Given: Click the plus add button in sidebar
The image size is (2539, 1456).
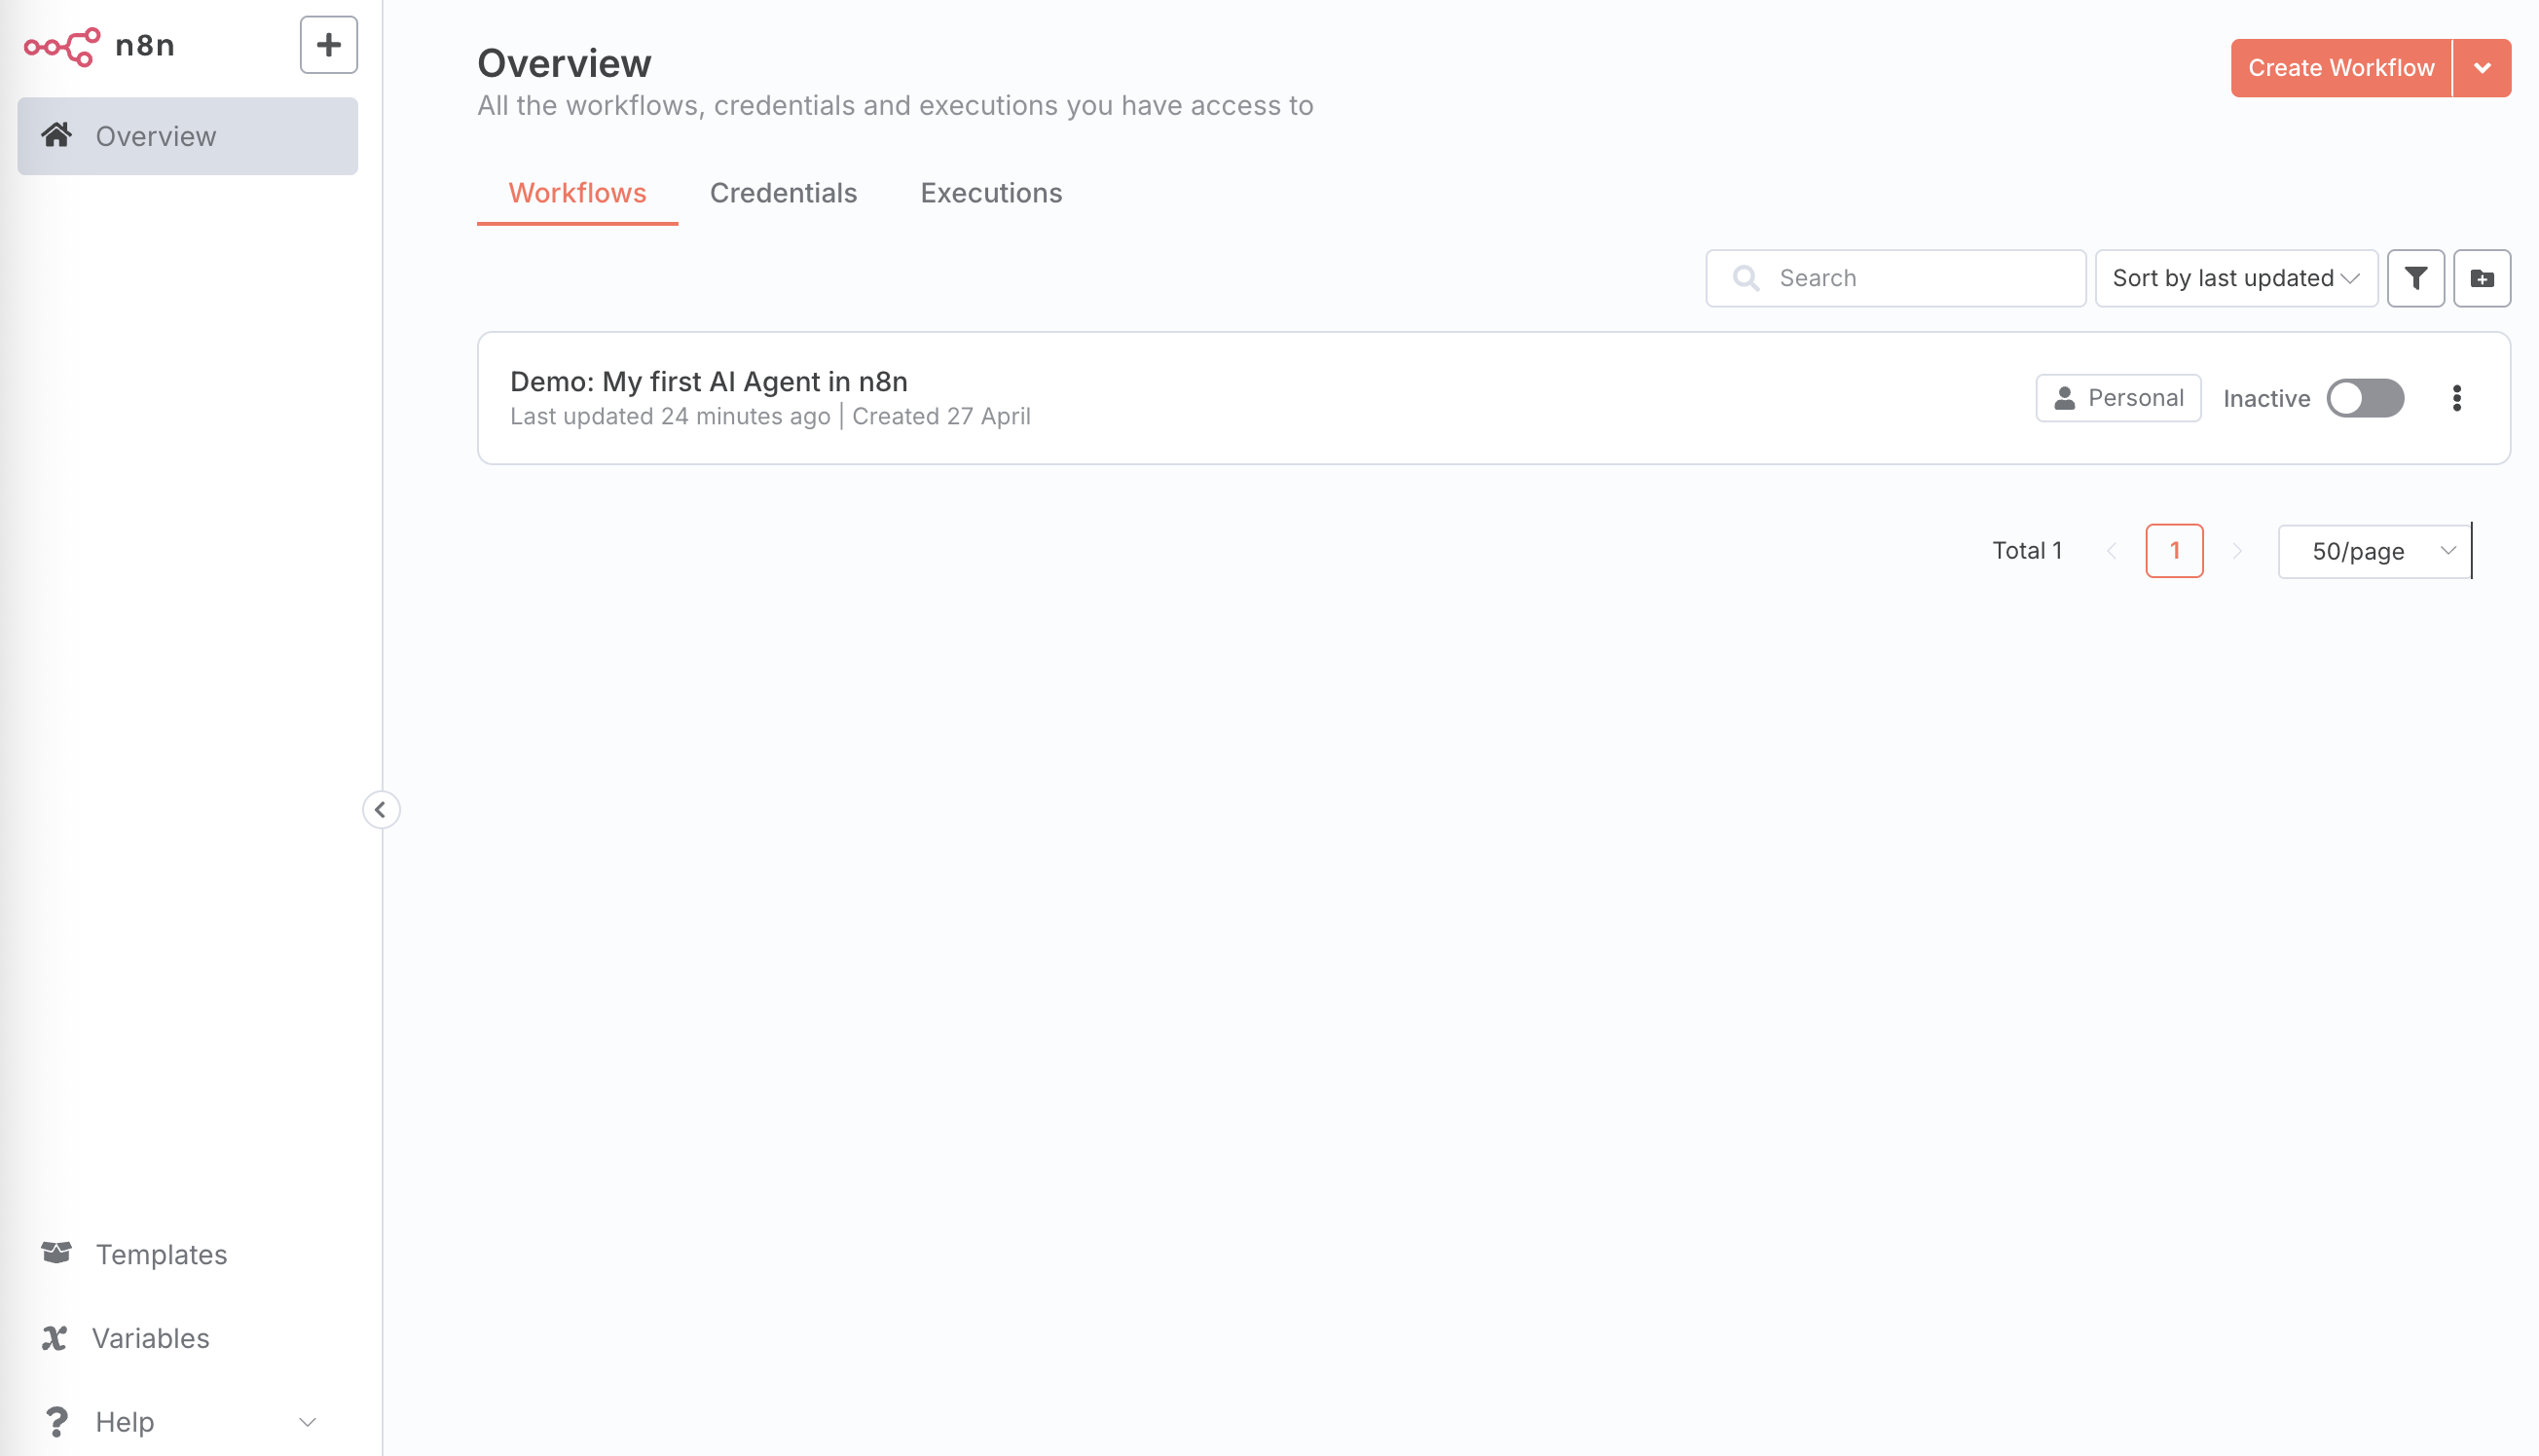Looking at the screenshot, I should pos(328,45).
